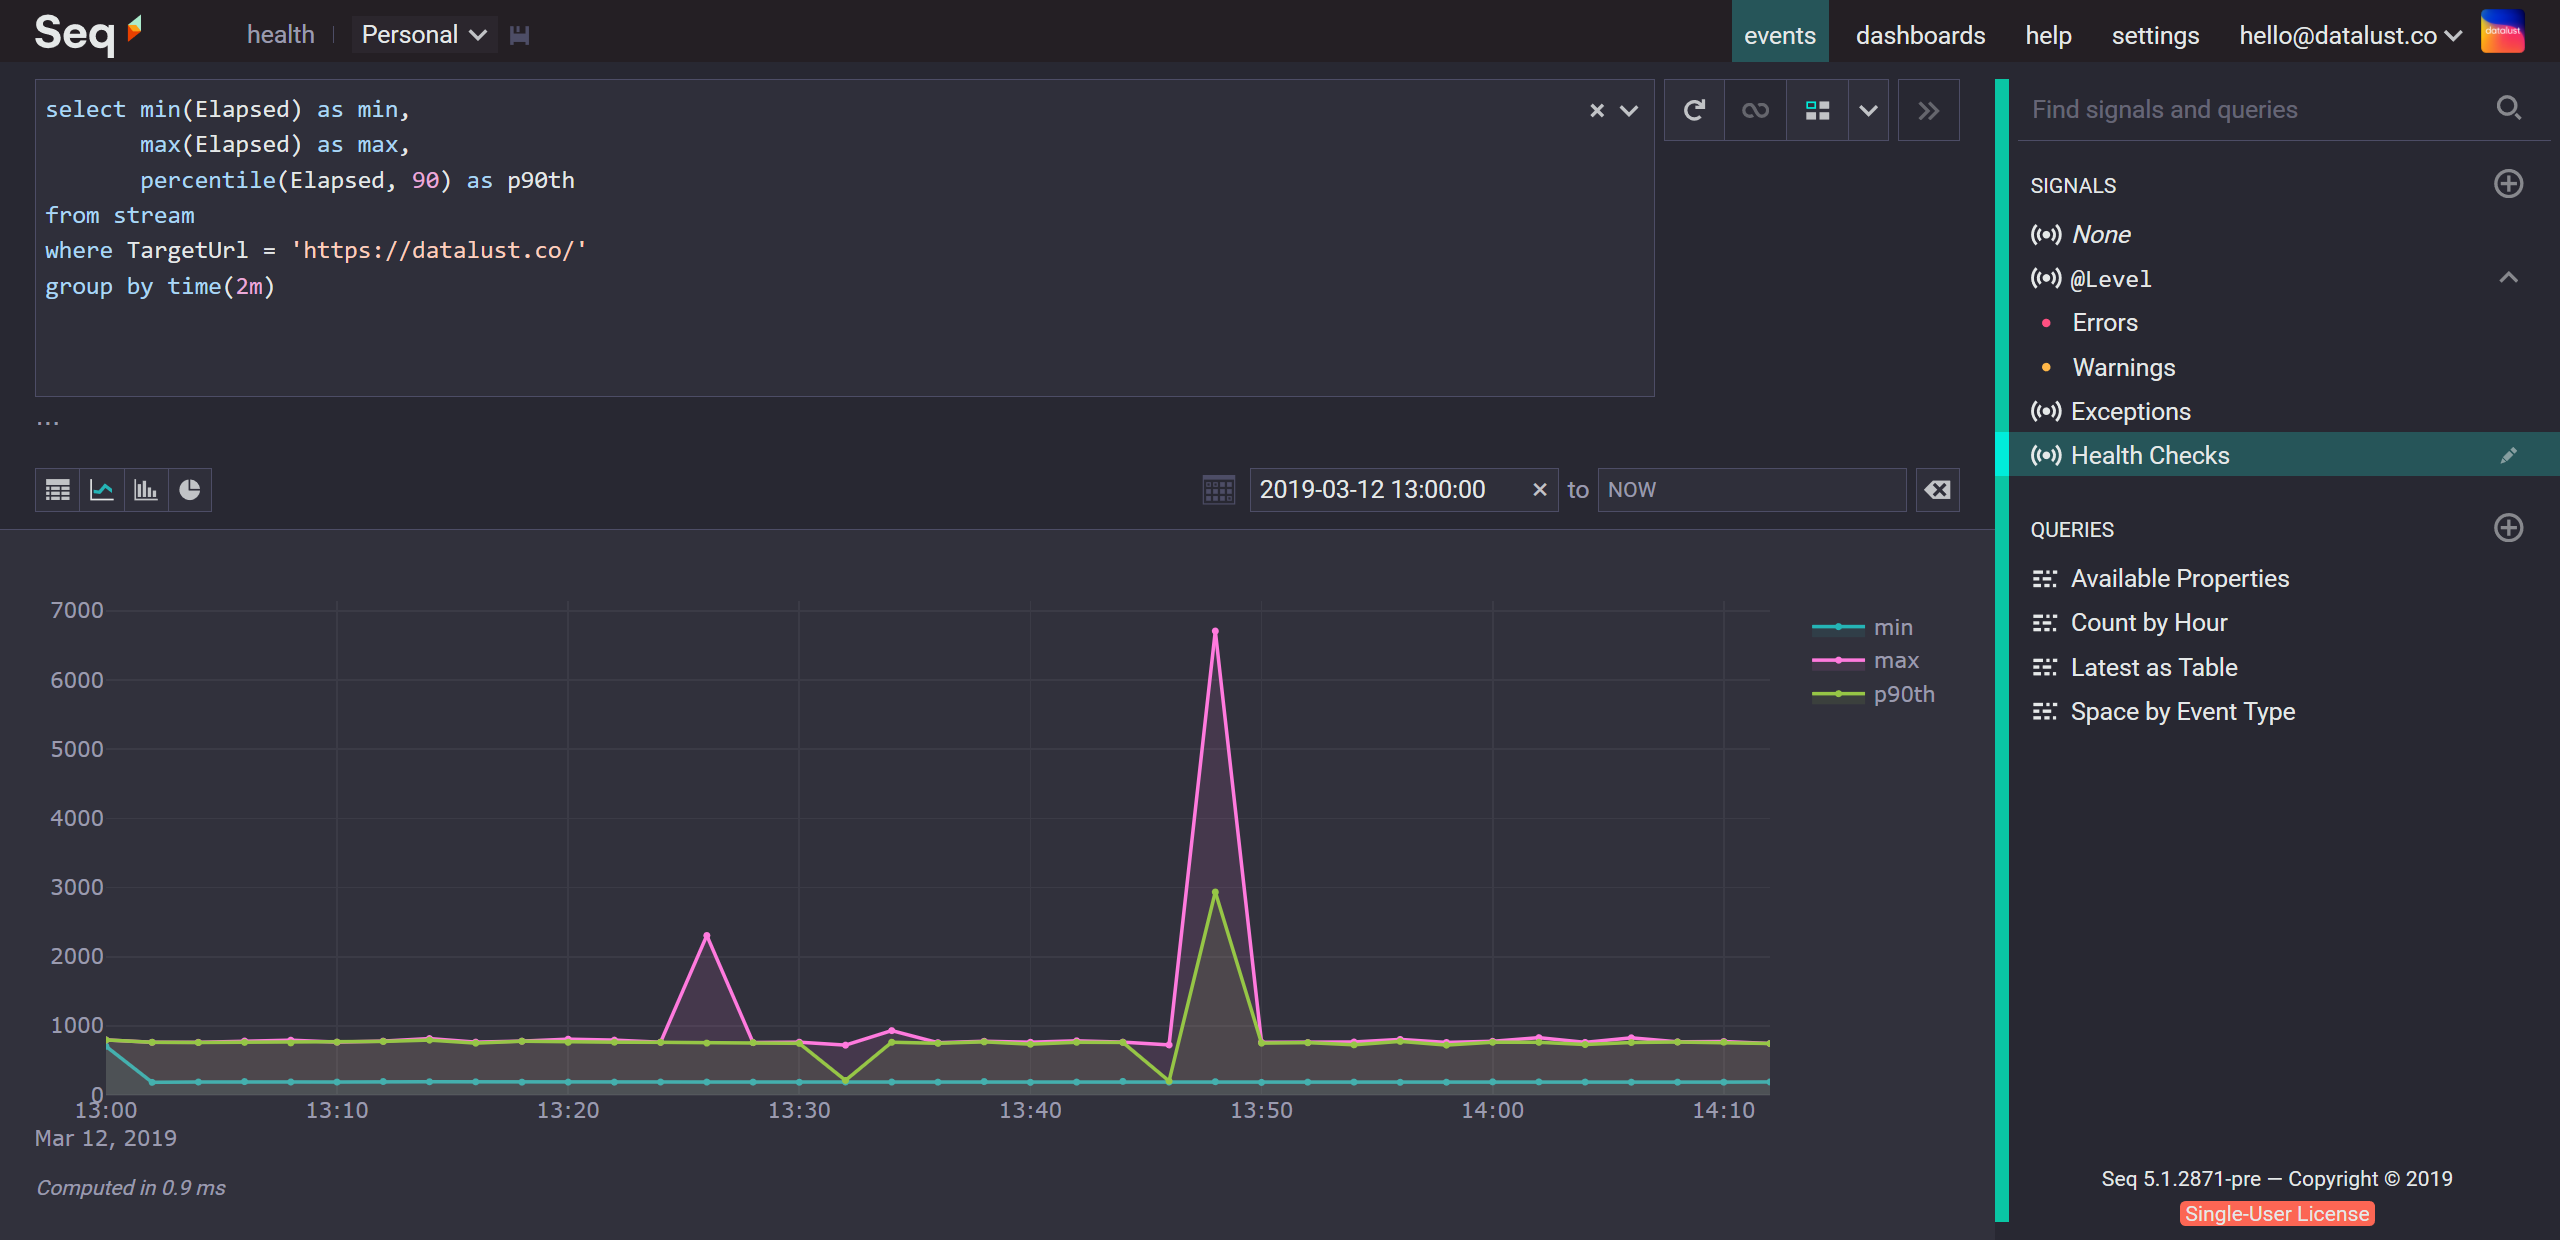2560x1240 pixels.
Task: Open Personal workspace dropdown
Action: coord(424,35)
